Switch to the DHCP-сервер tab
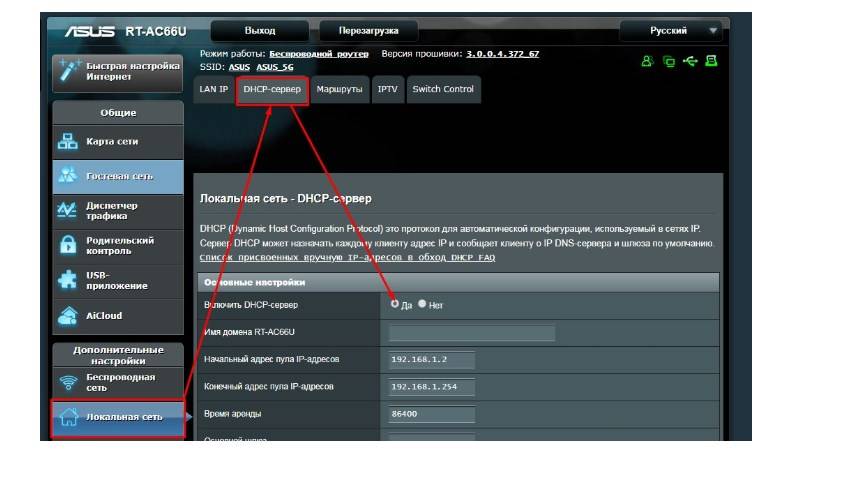Viewport: 850px width, 477px height. (x=272, y=89)
